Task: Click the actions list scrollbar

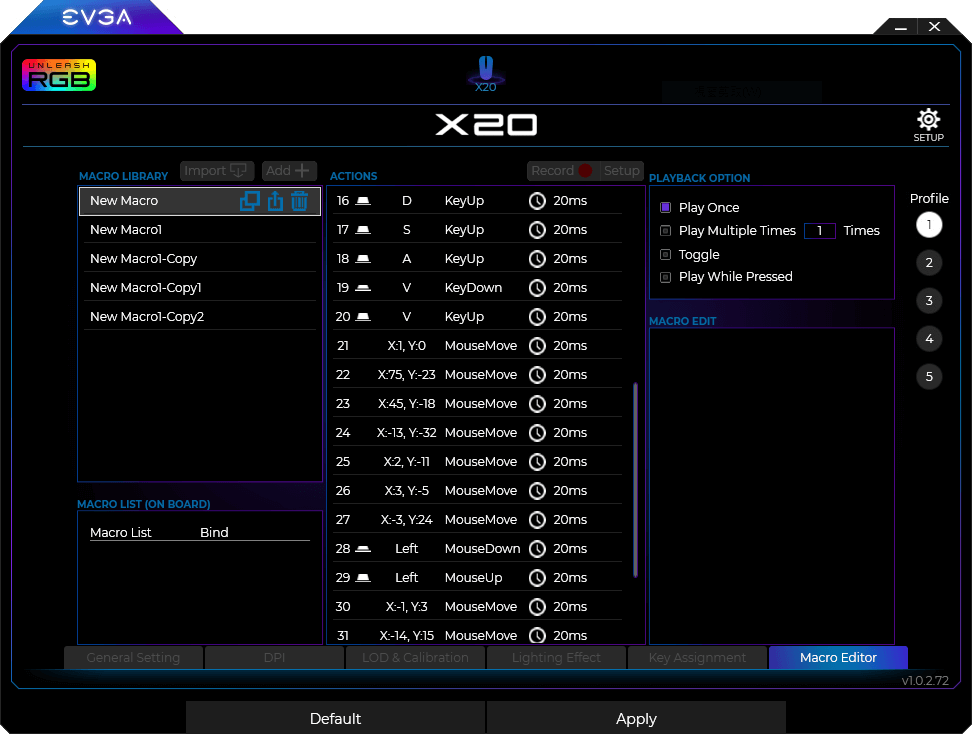Action: click(x=635, y=480)
